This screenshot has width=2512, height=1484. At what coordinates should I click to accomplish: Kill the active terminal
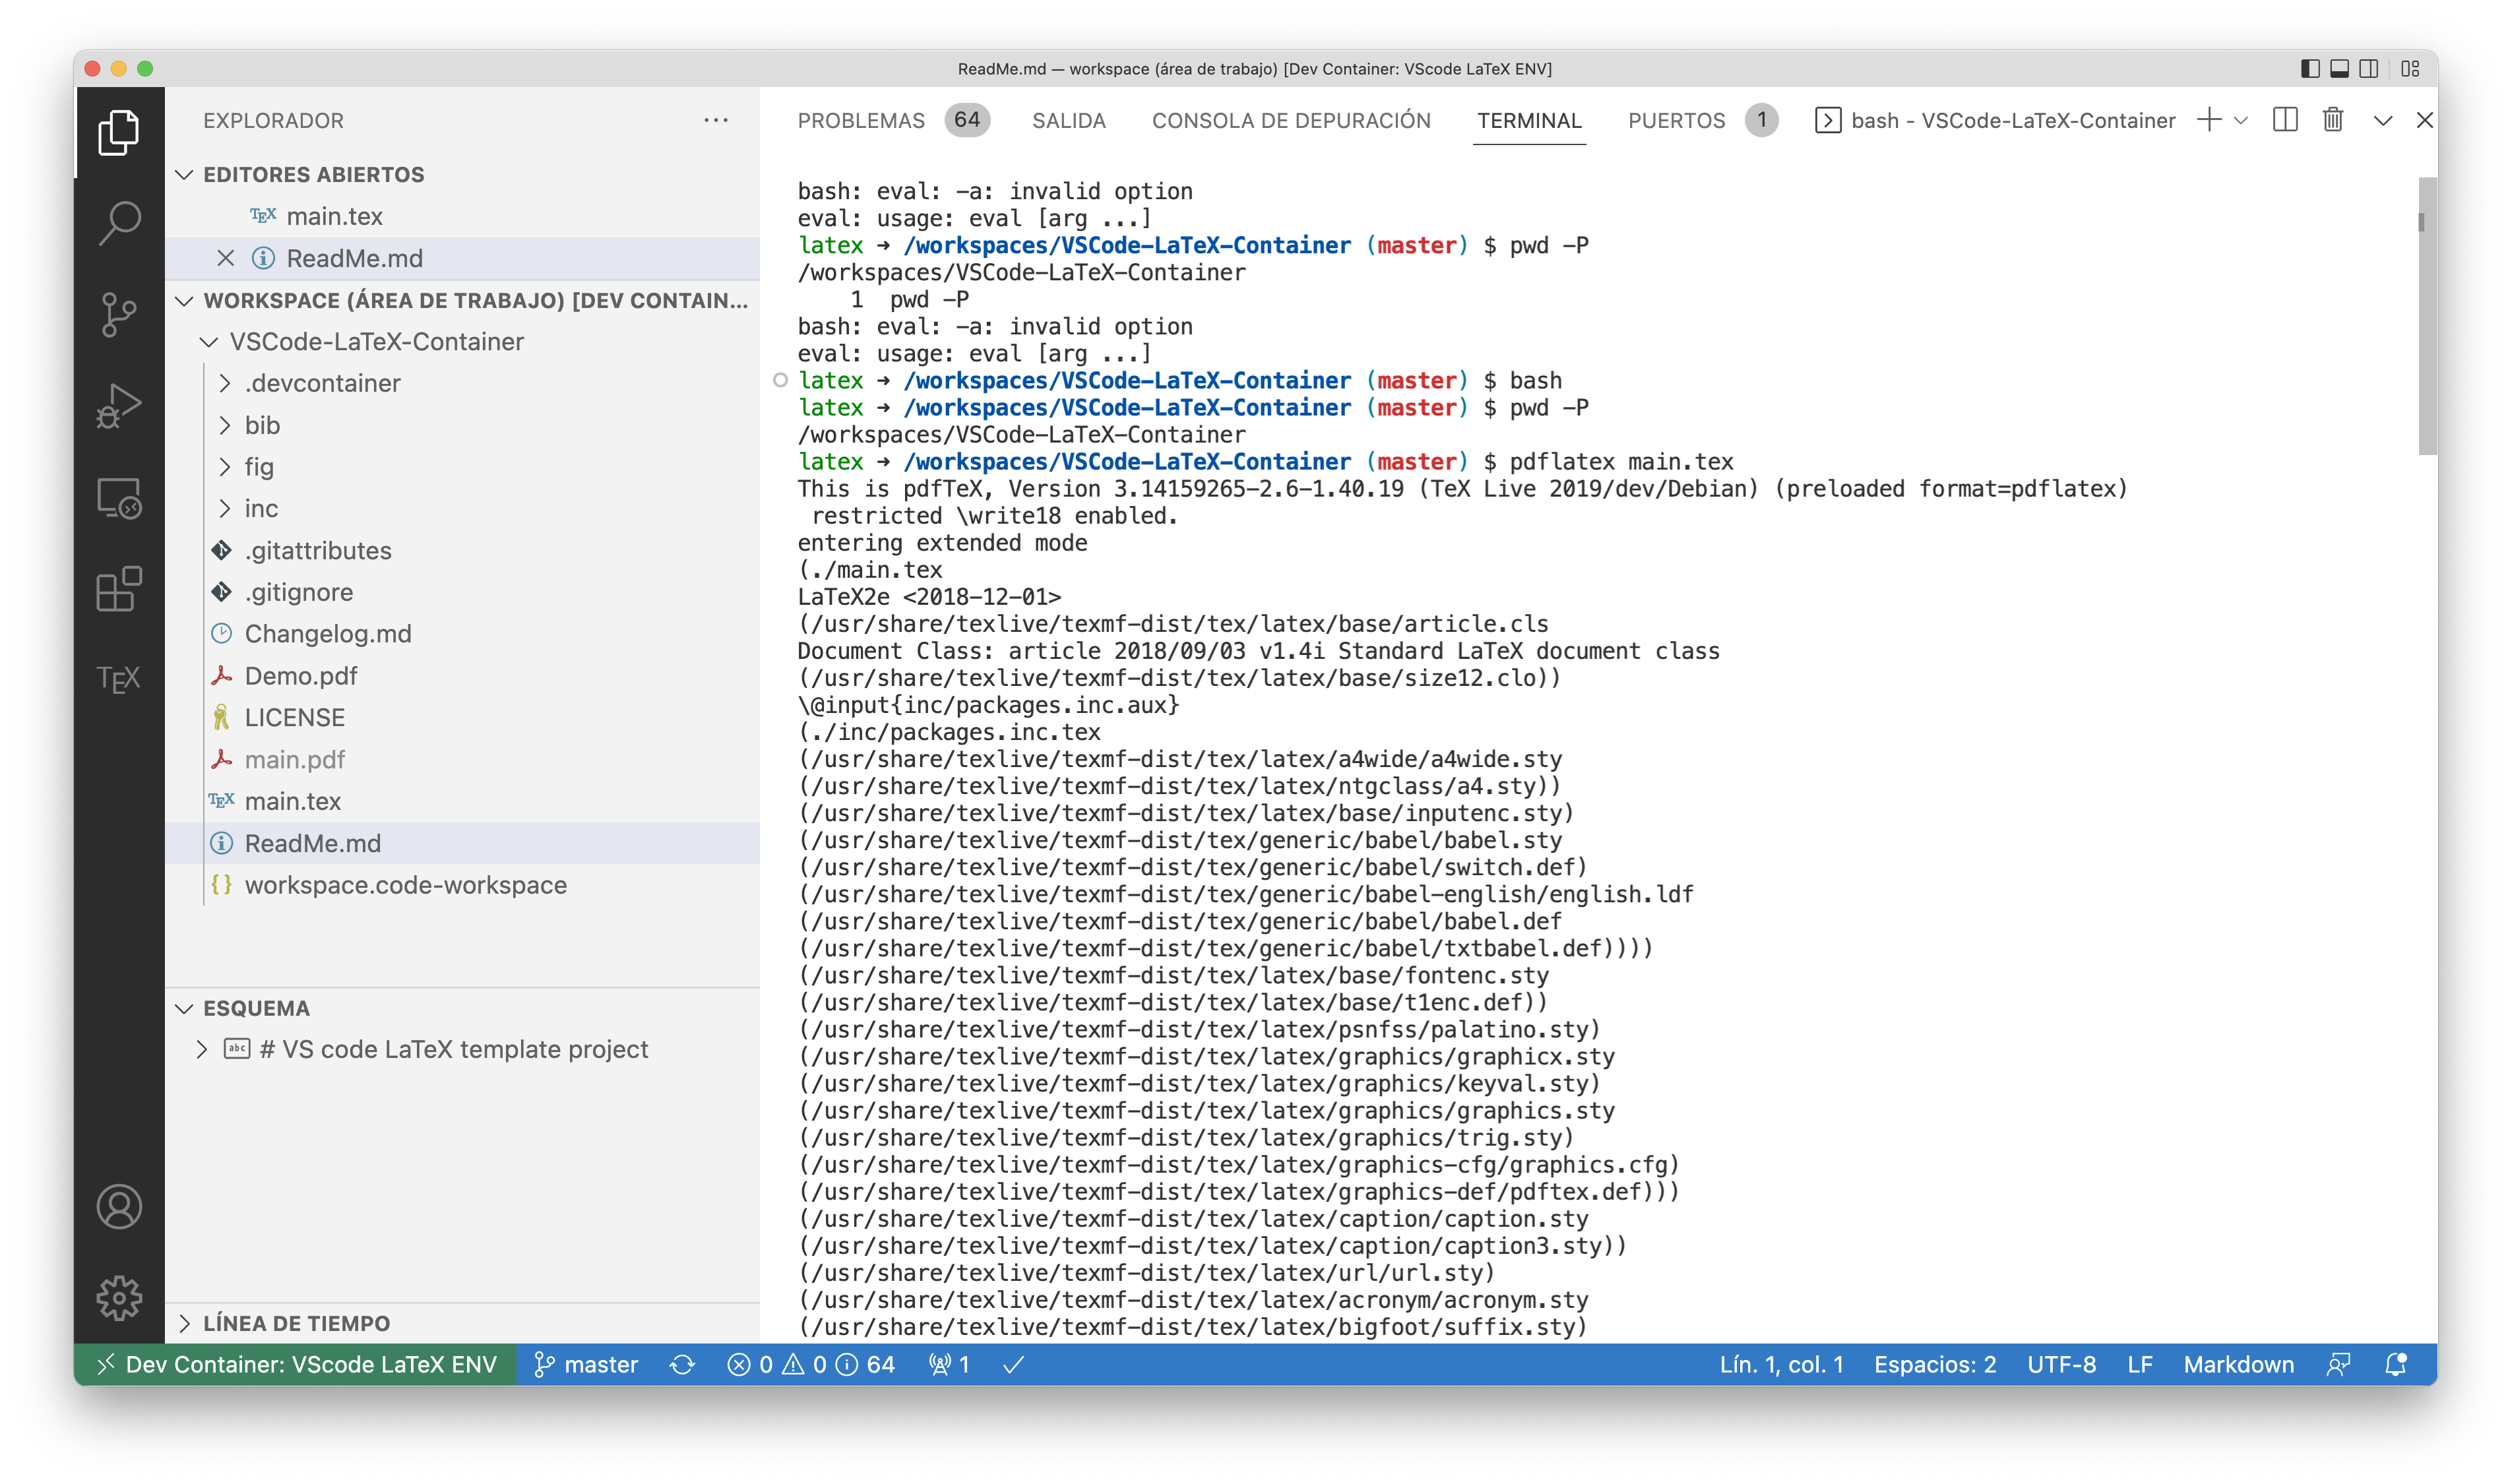2332,119
